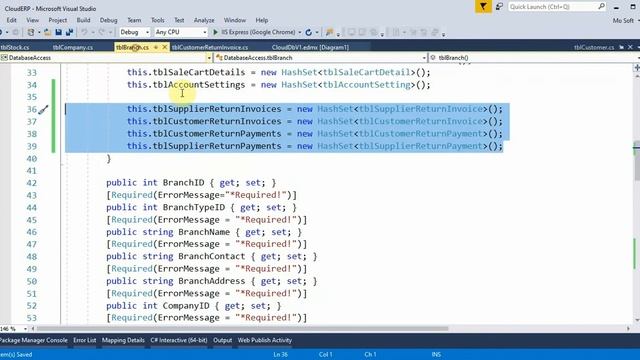This screenshot has width=640, height=360.
Task: Click the horizontal scrollbar thumb
Action: (x=242, y=329)
